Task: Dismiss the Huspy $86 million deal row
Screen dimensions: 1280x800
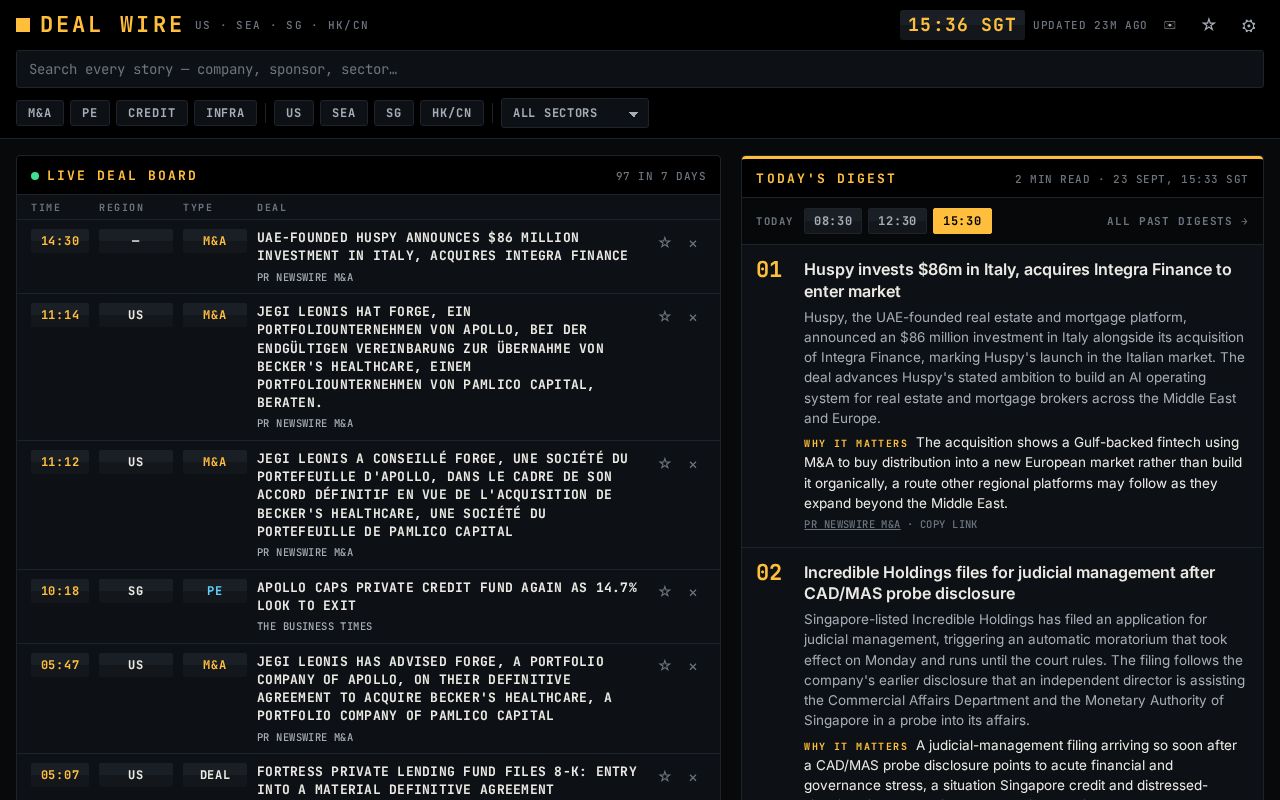Action: [x=692, y=243]
